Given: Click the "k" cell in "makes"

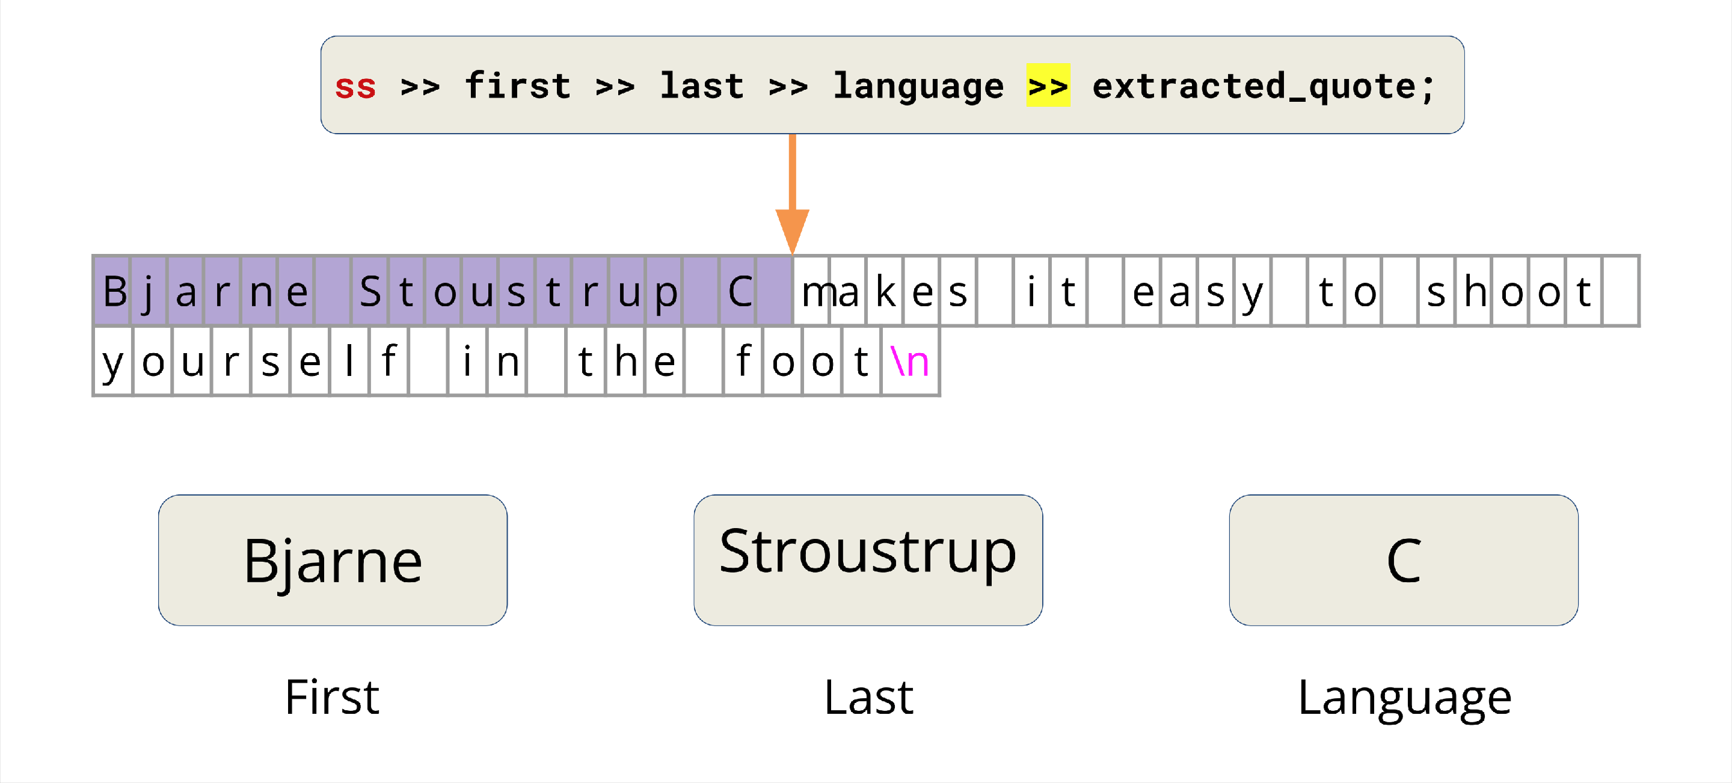Looking at the screenshot, I should pos(885,292).
